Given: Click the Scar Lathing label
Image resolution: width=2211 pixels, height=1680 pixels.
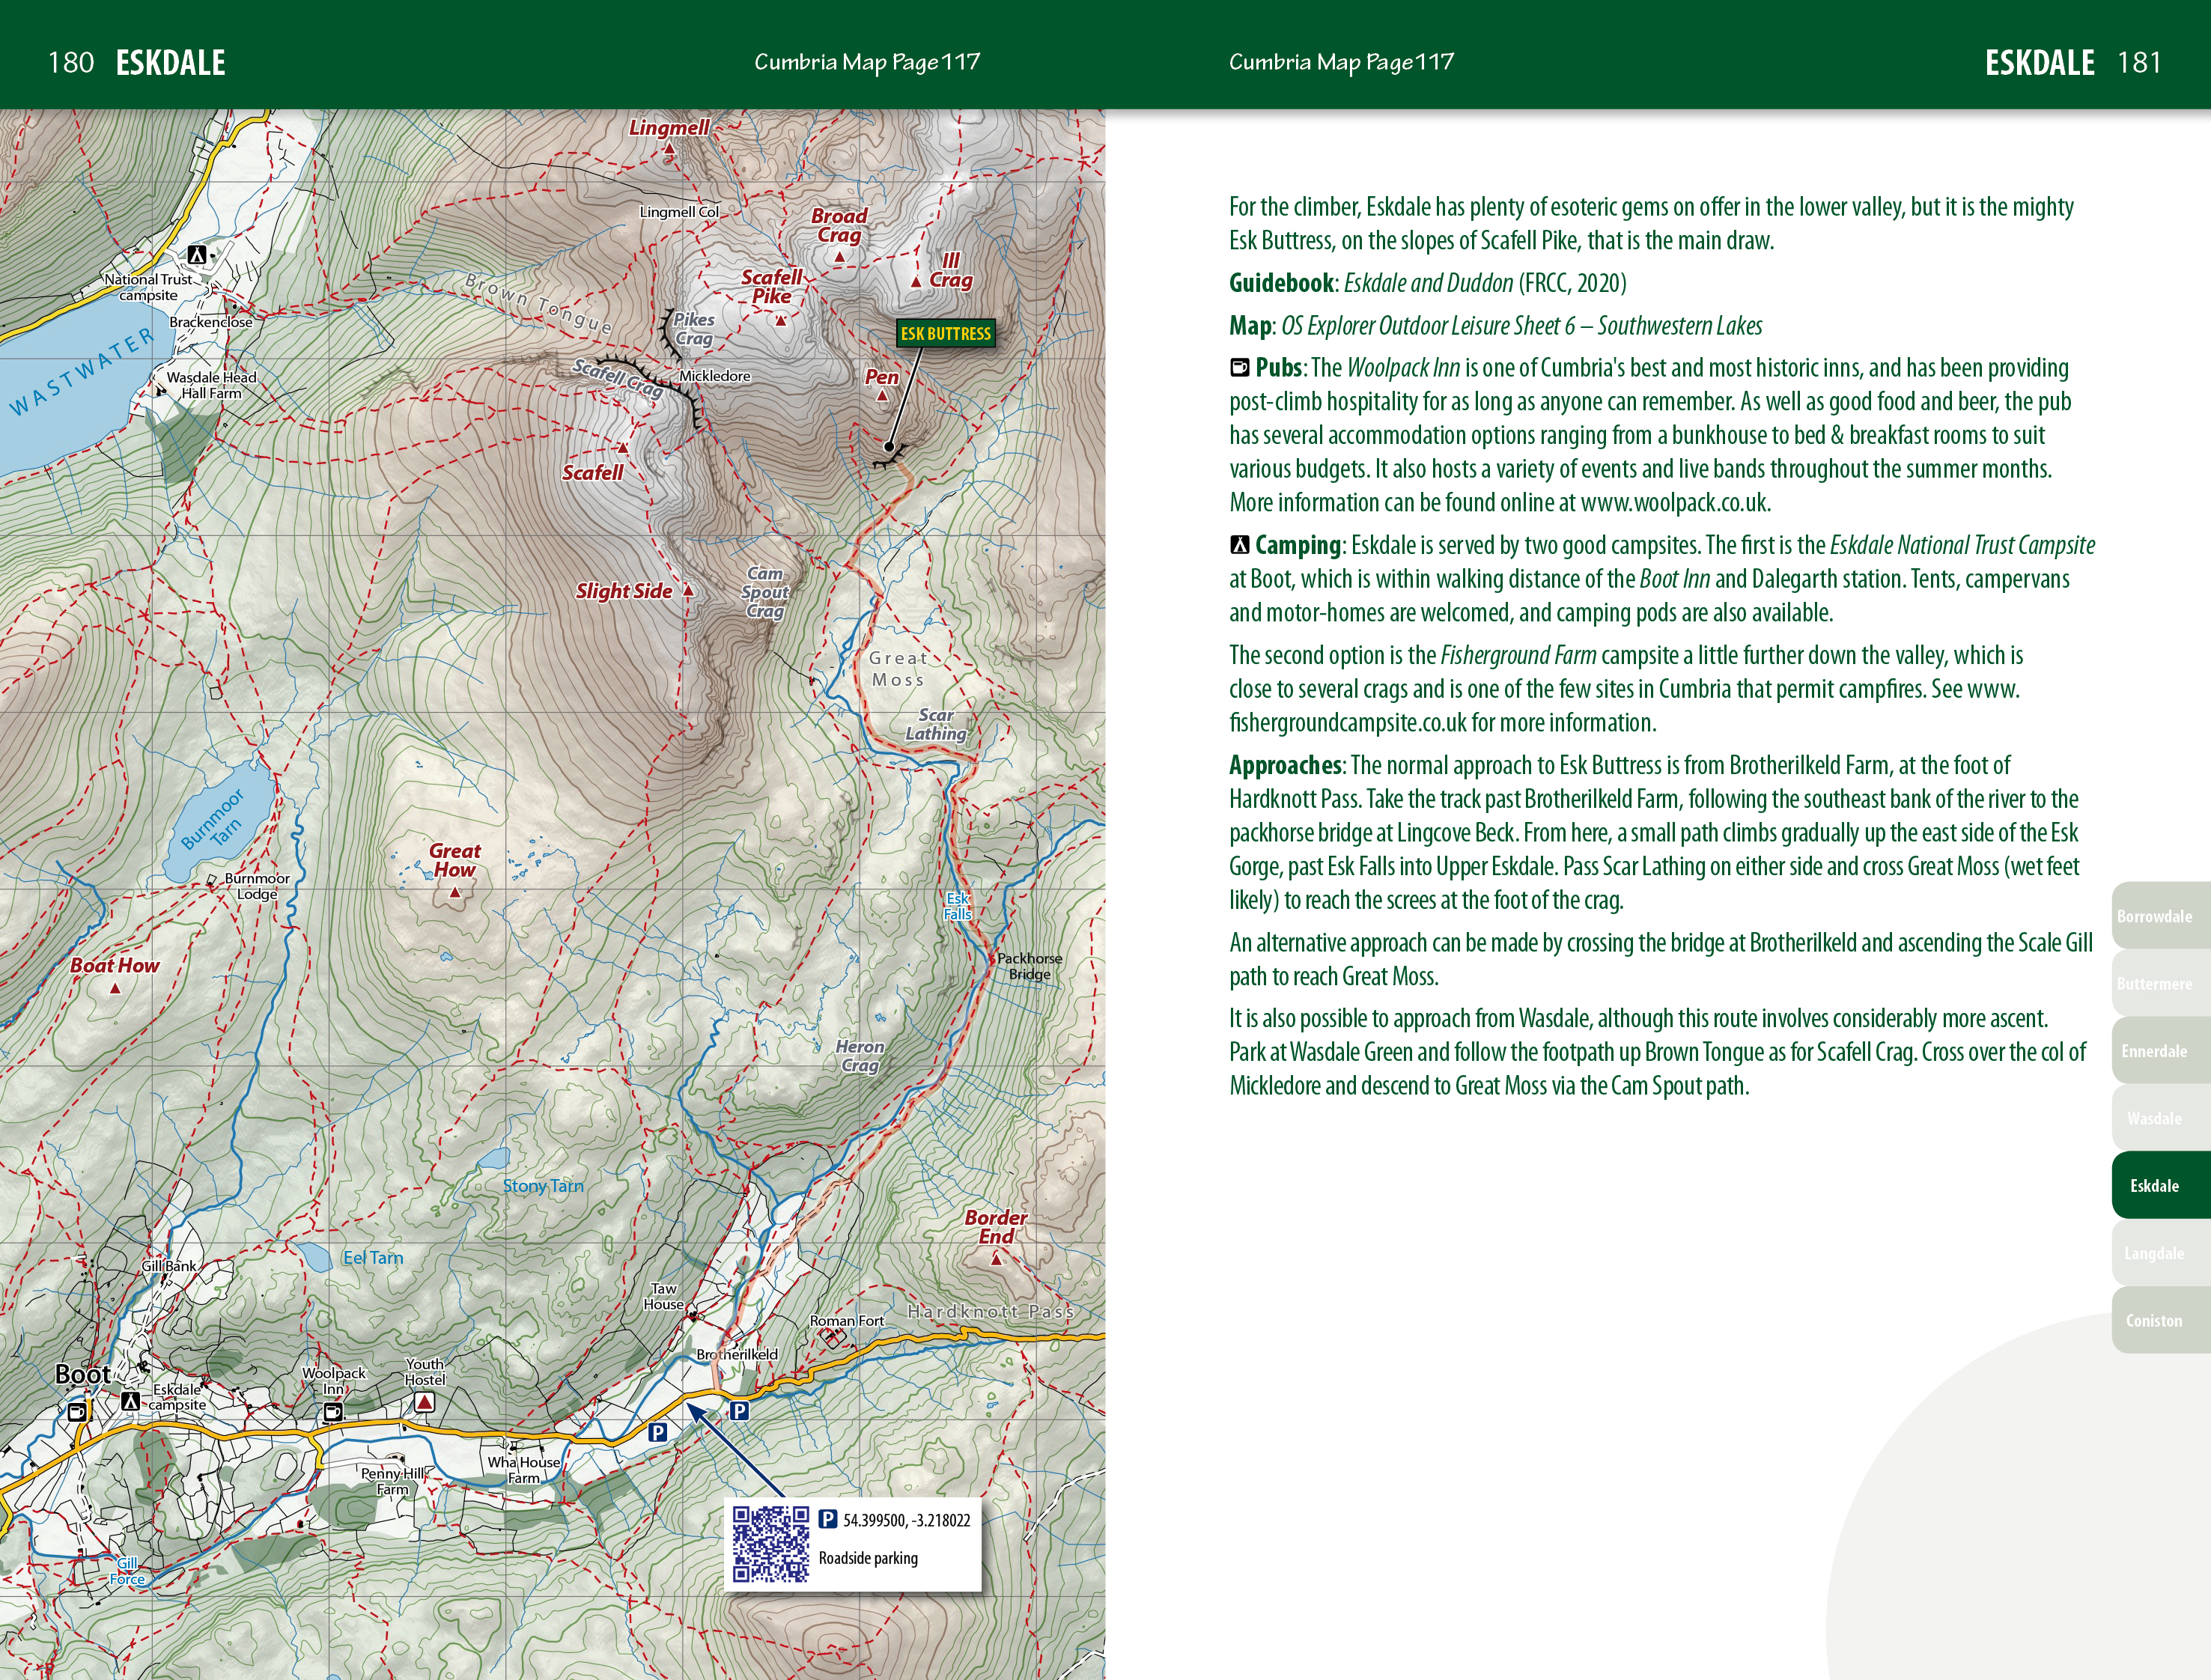Looking at the screenshot, I should (936, 724).
